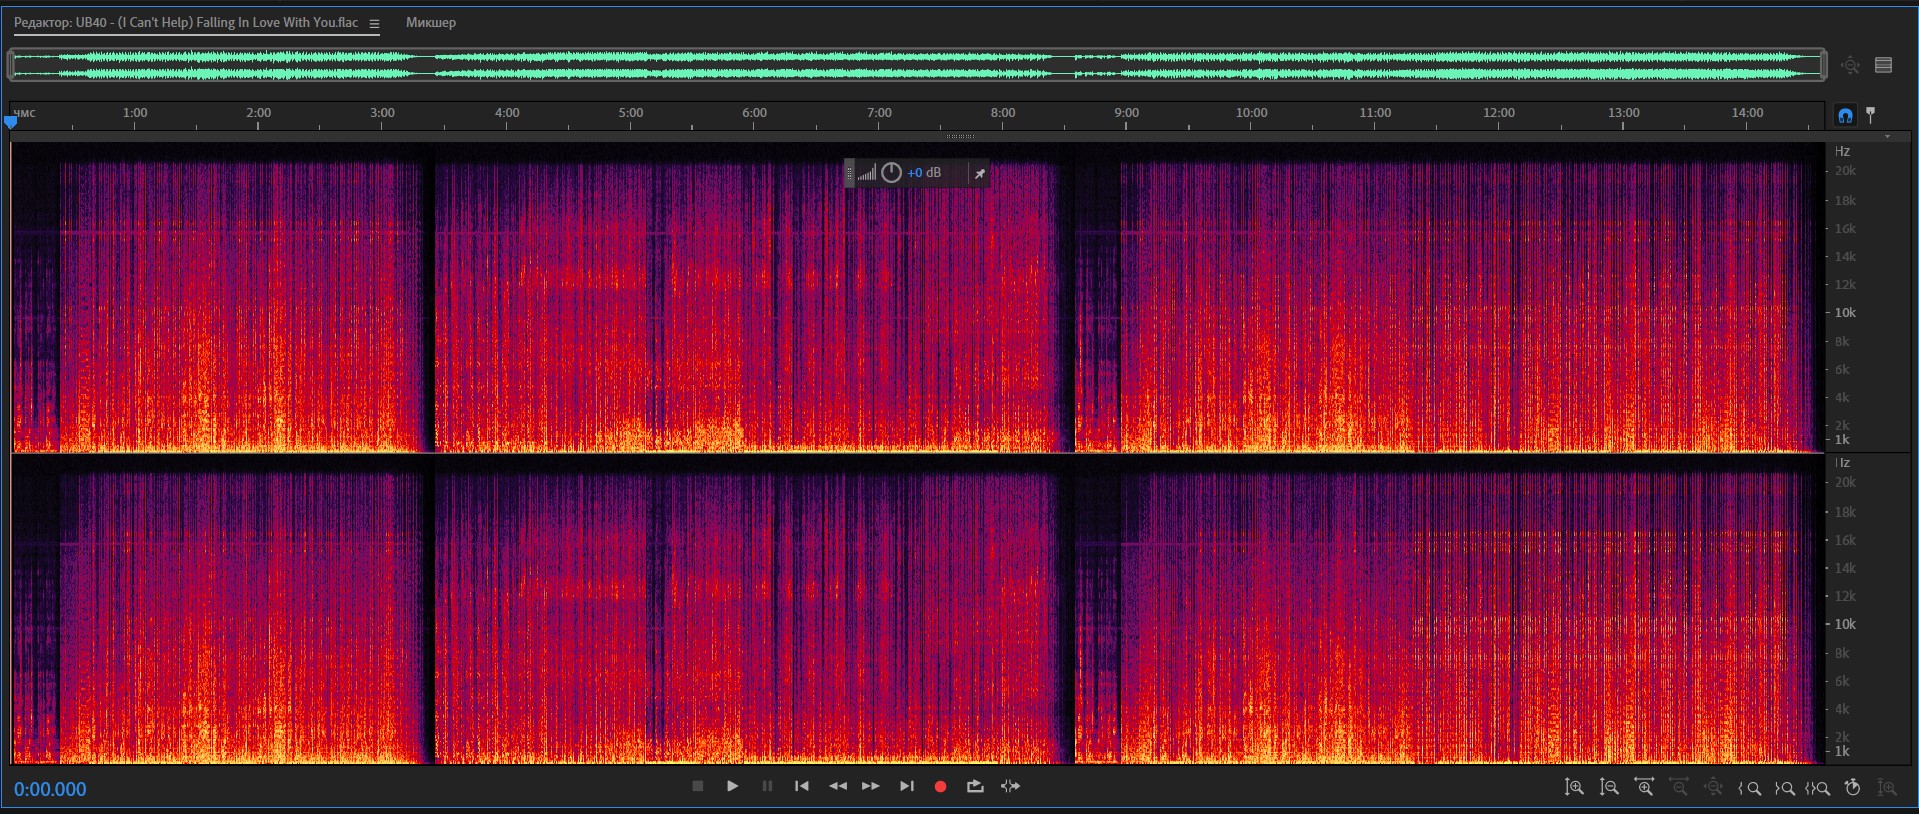This screenshot has width=1919, height=814.
Task: Adjust the +0 dB volume knob
Action: point(891,173)
